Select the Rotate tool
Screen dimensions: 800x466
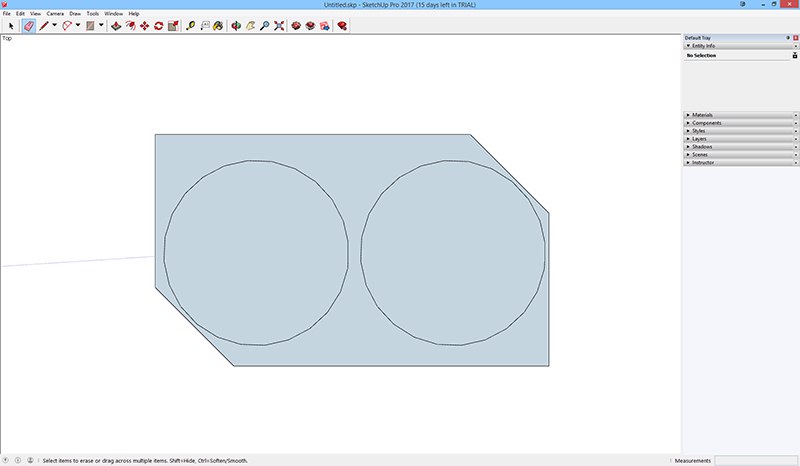pyautogui.click(x=158, y=26)
